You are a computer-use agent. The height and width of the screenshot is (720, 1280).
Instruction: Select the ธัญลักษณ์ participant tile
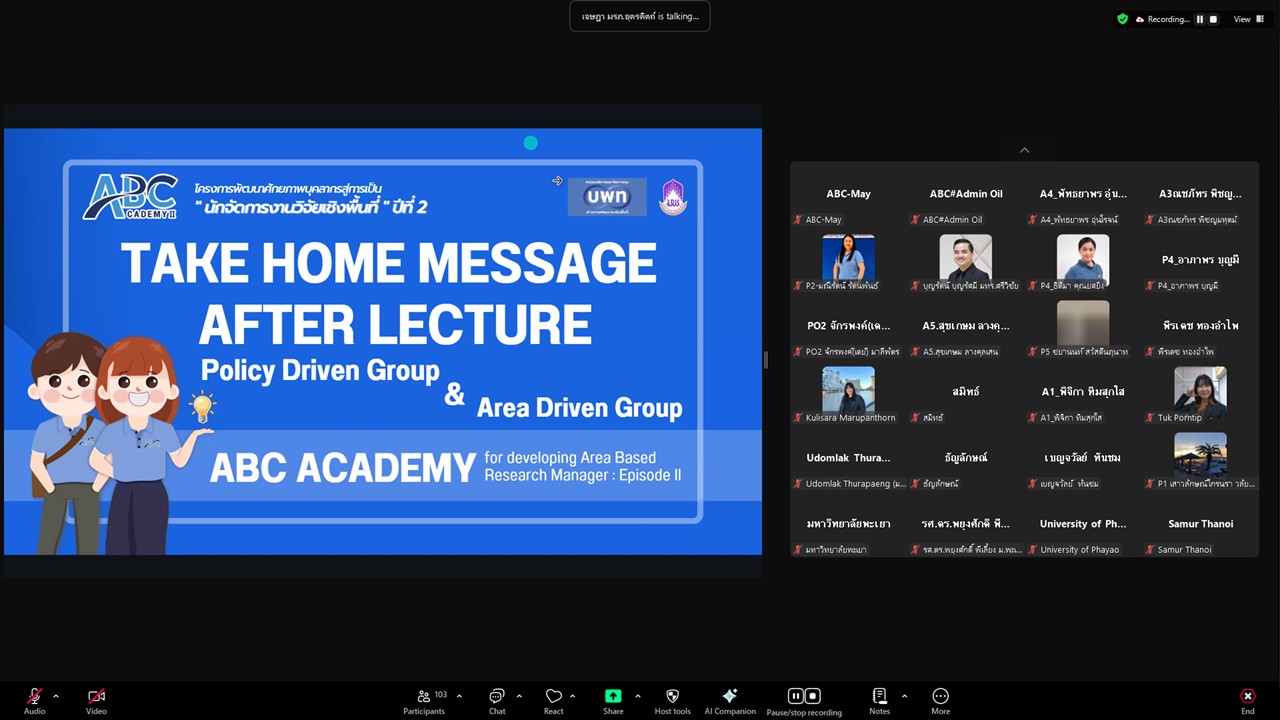coord(966,458)
